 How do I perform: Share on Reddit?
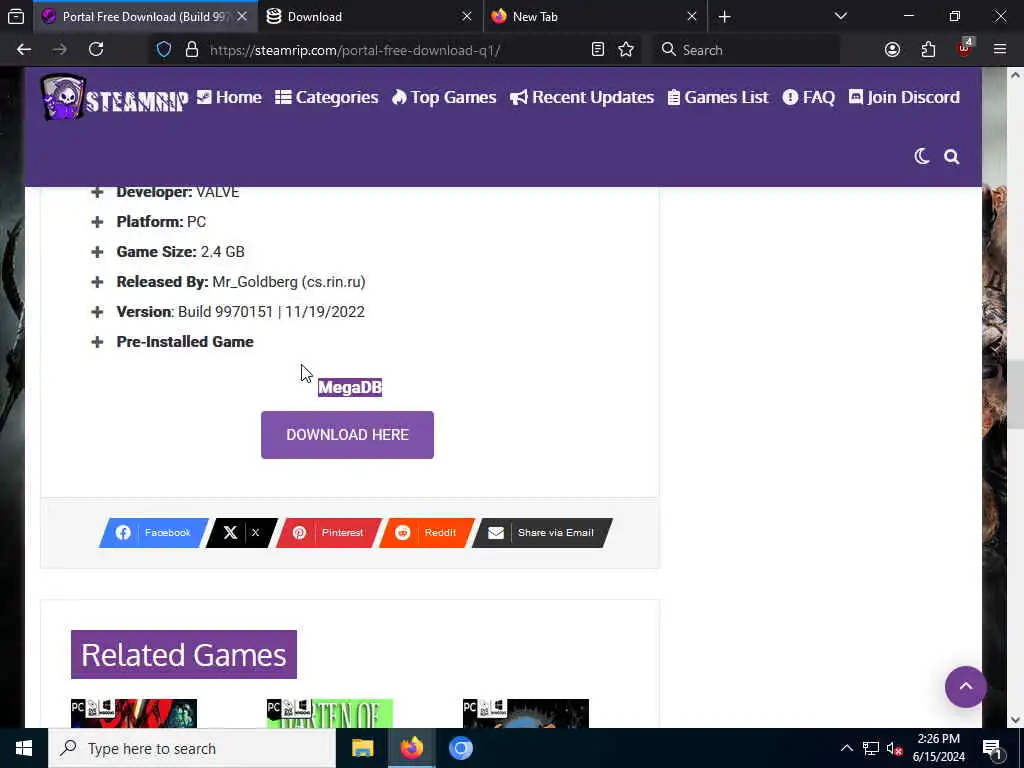click(426, 533)
